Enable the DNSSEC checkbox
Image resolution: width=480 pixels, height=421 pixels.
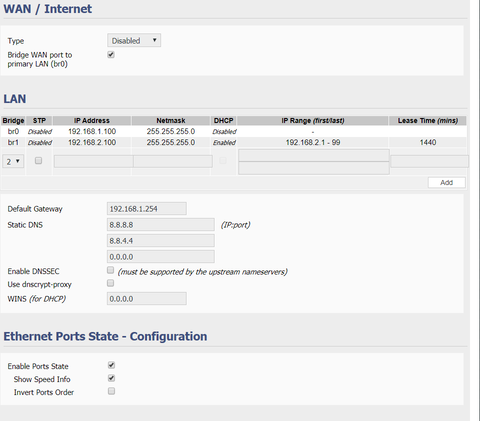(111, 270)
